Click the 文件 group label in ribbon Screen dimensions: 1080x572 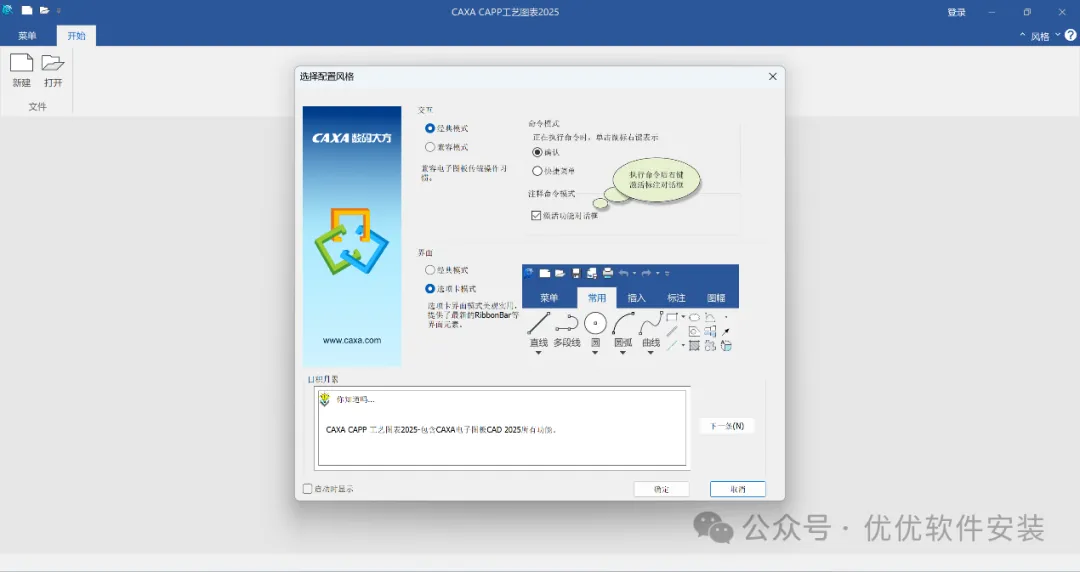(x=38, y=107)
